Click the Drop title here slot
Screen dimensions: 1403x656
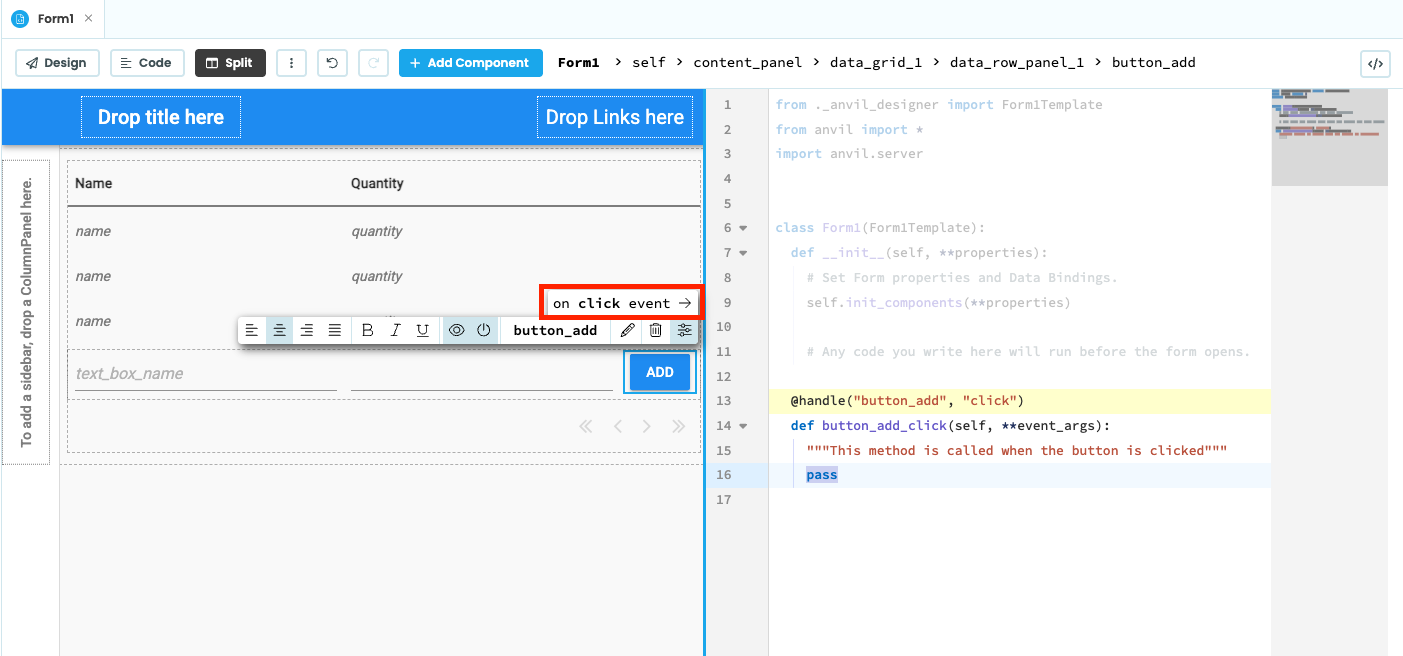click(161, 117)
